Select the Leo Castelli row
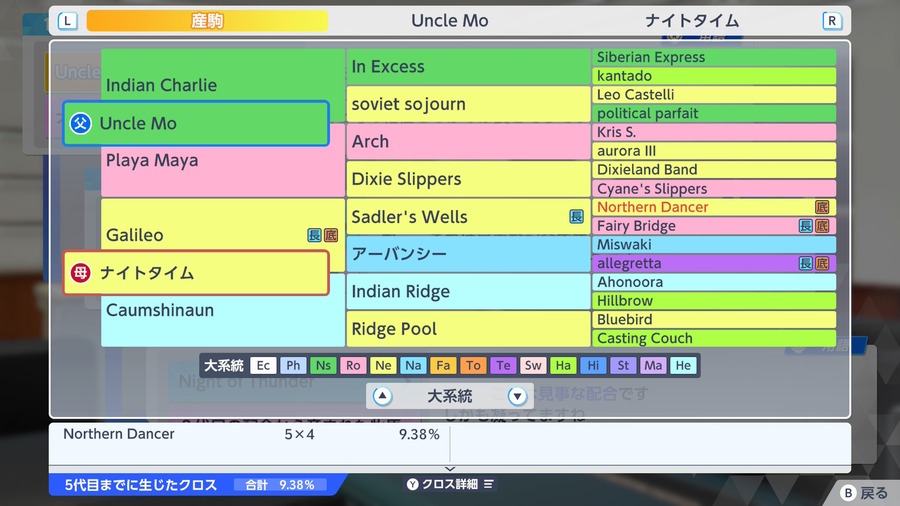The height and width of the screenshot is (506, 900). [714, 95]
